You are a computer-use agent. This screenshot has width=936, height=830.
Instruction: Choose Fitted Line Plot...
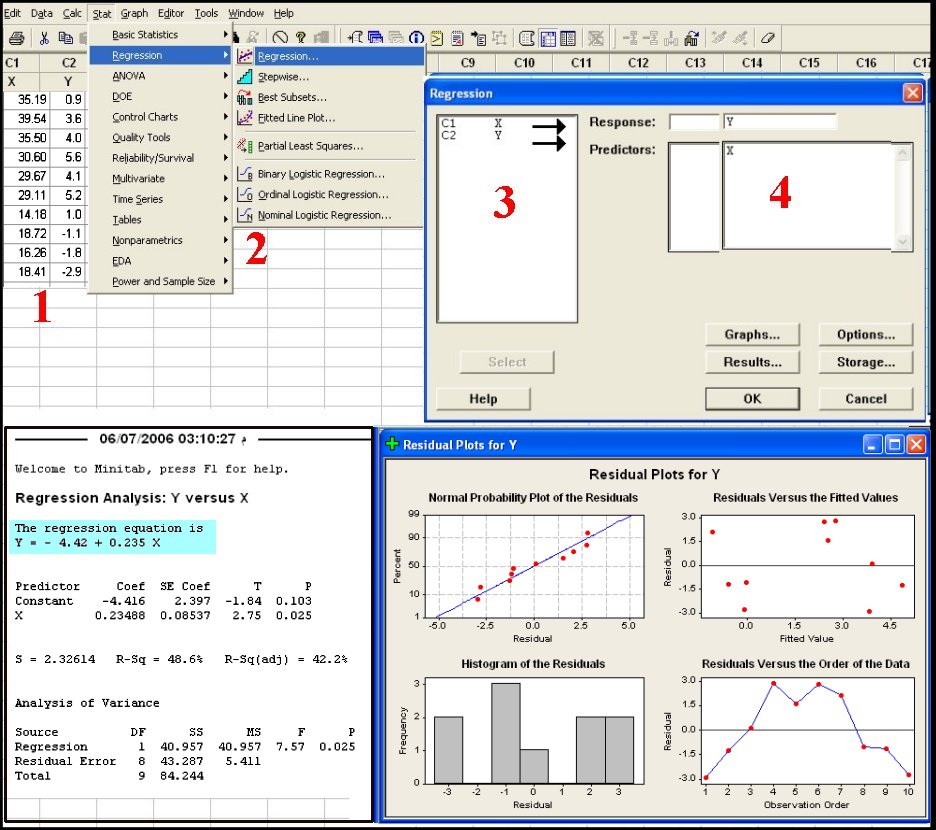coord(330,118)
